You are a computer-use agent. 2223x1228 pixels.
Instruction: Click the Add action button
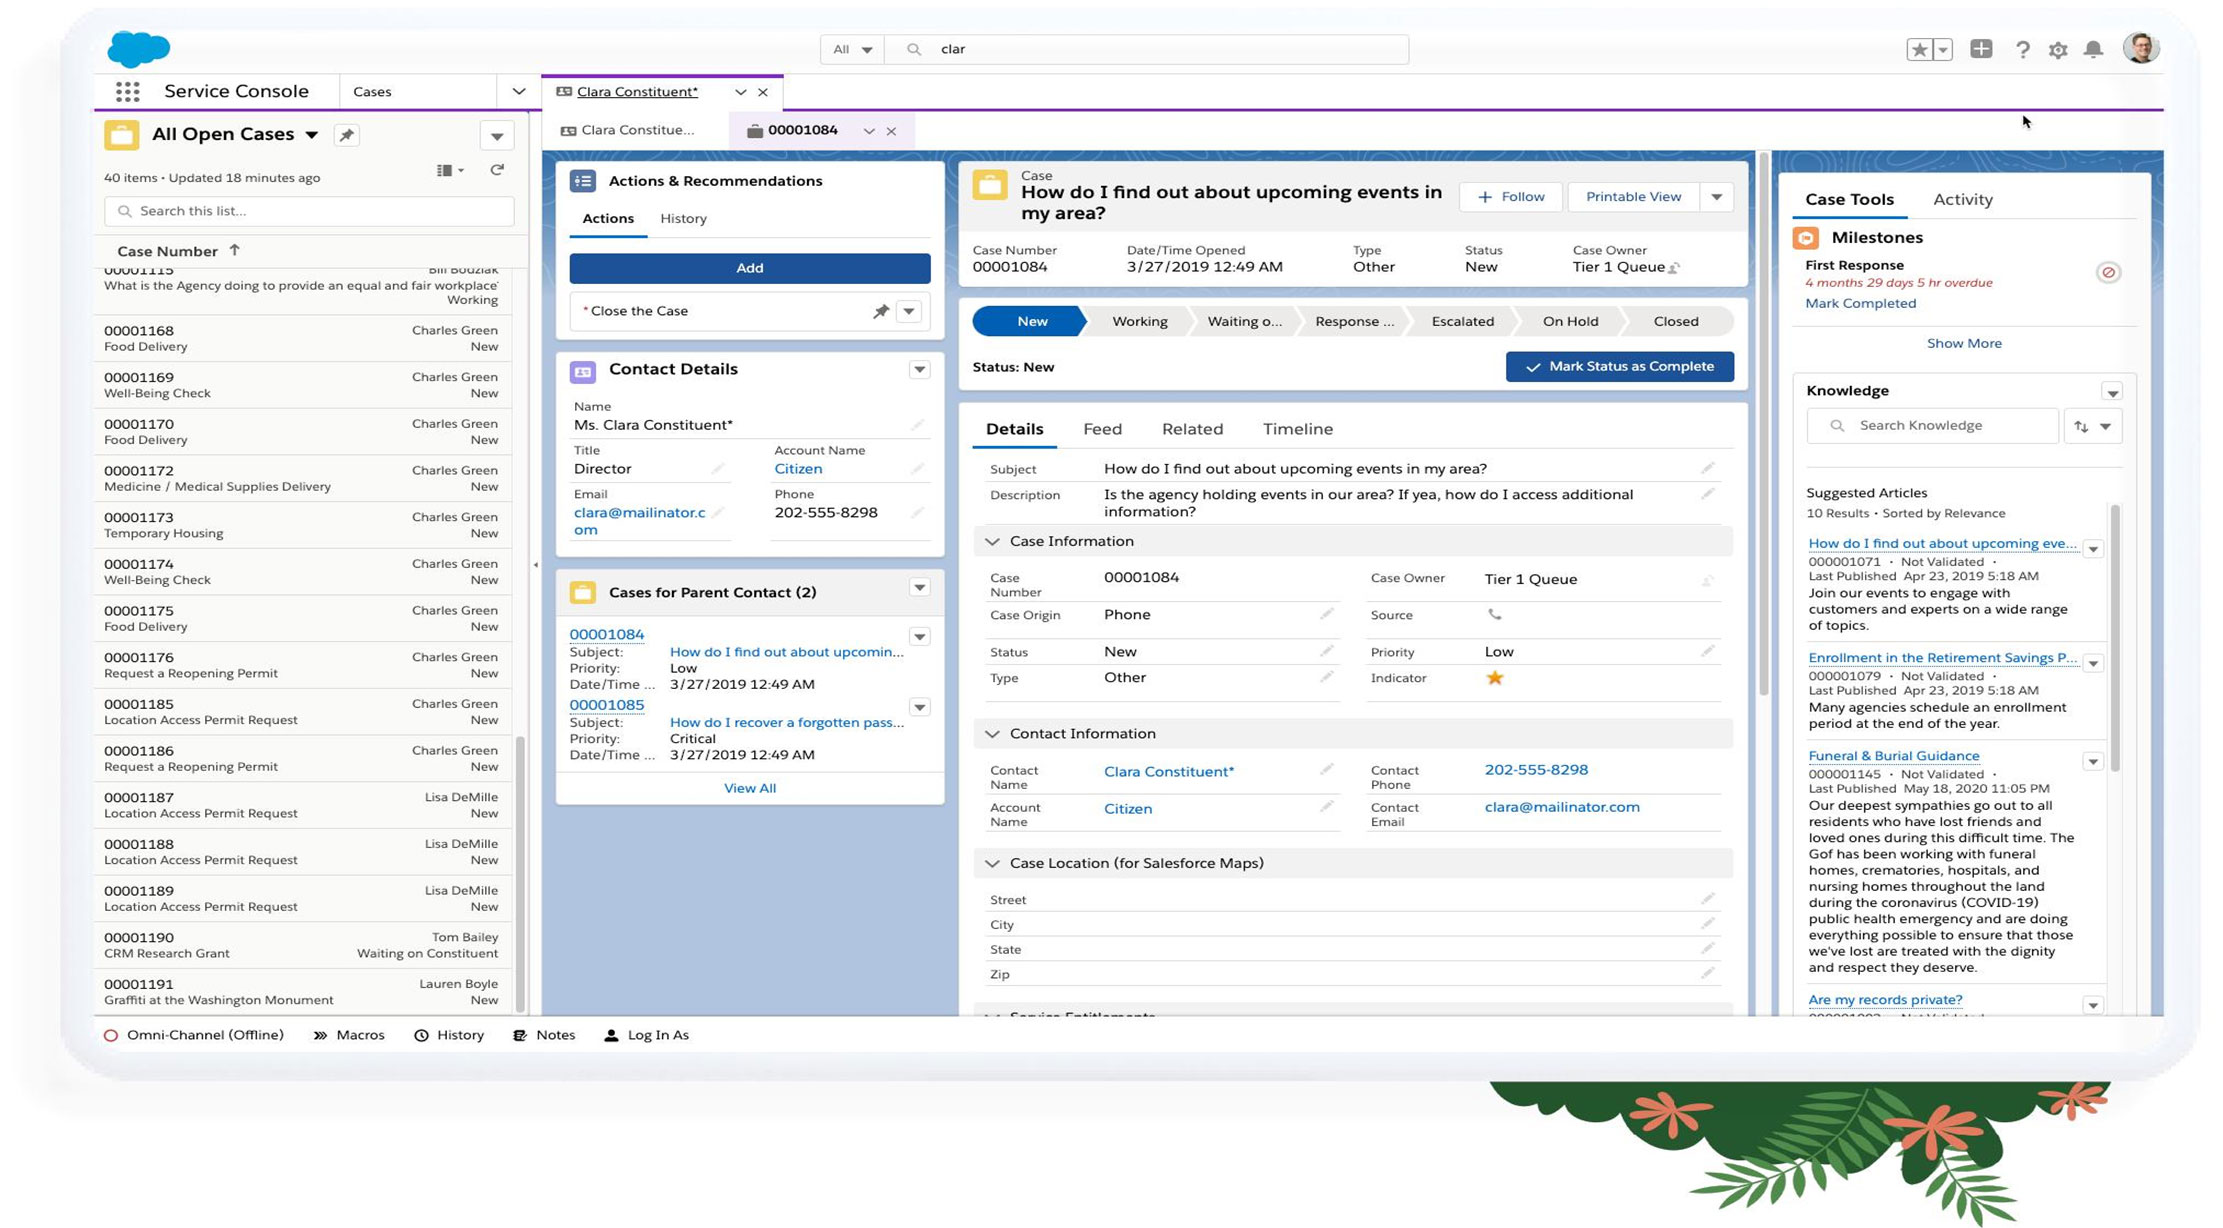pyautogui.click(x=749, y=268)
